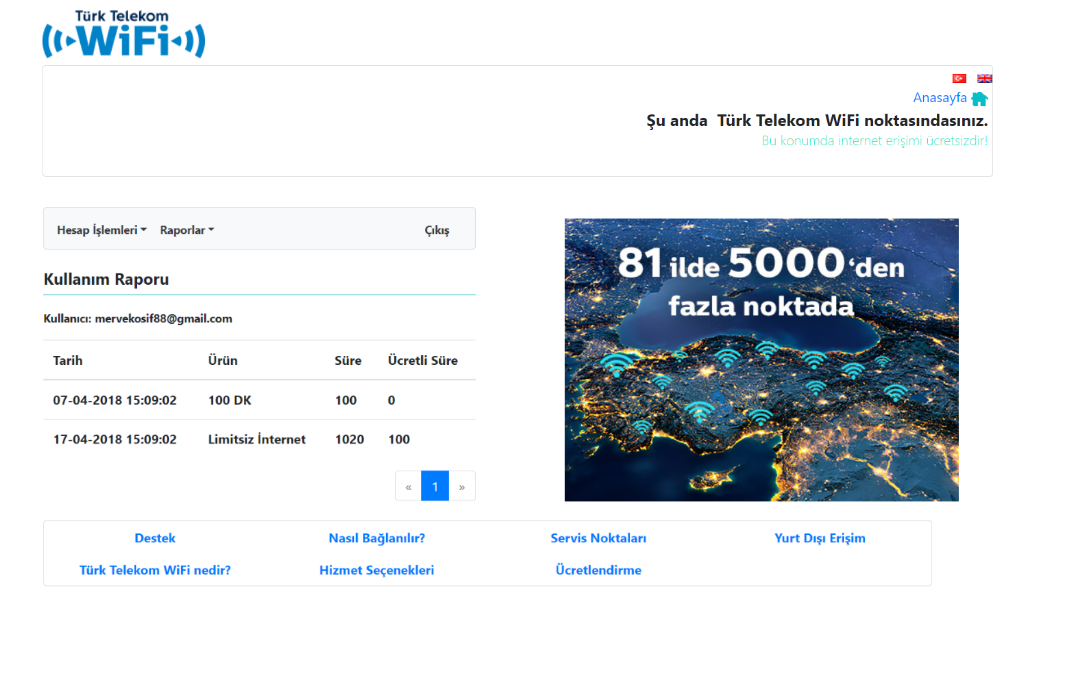Select the 17-04-2018 15:09:02 date cell

coord(115,440)
